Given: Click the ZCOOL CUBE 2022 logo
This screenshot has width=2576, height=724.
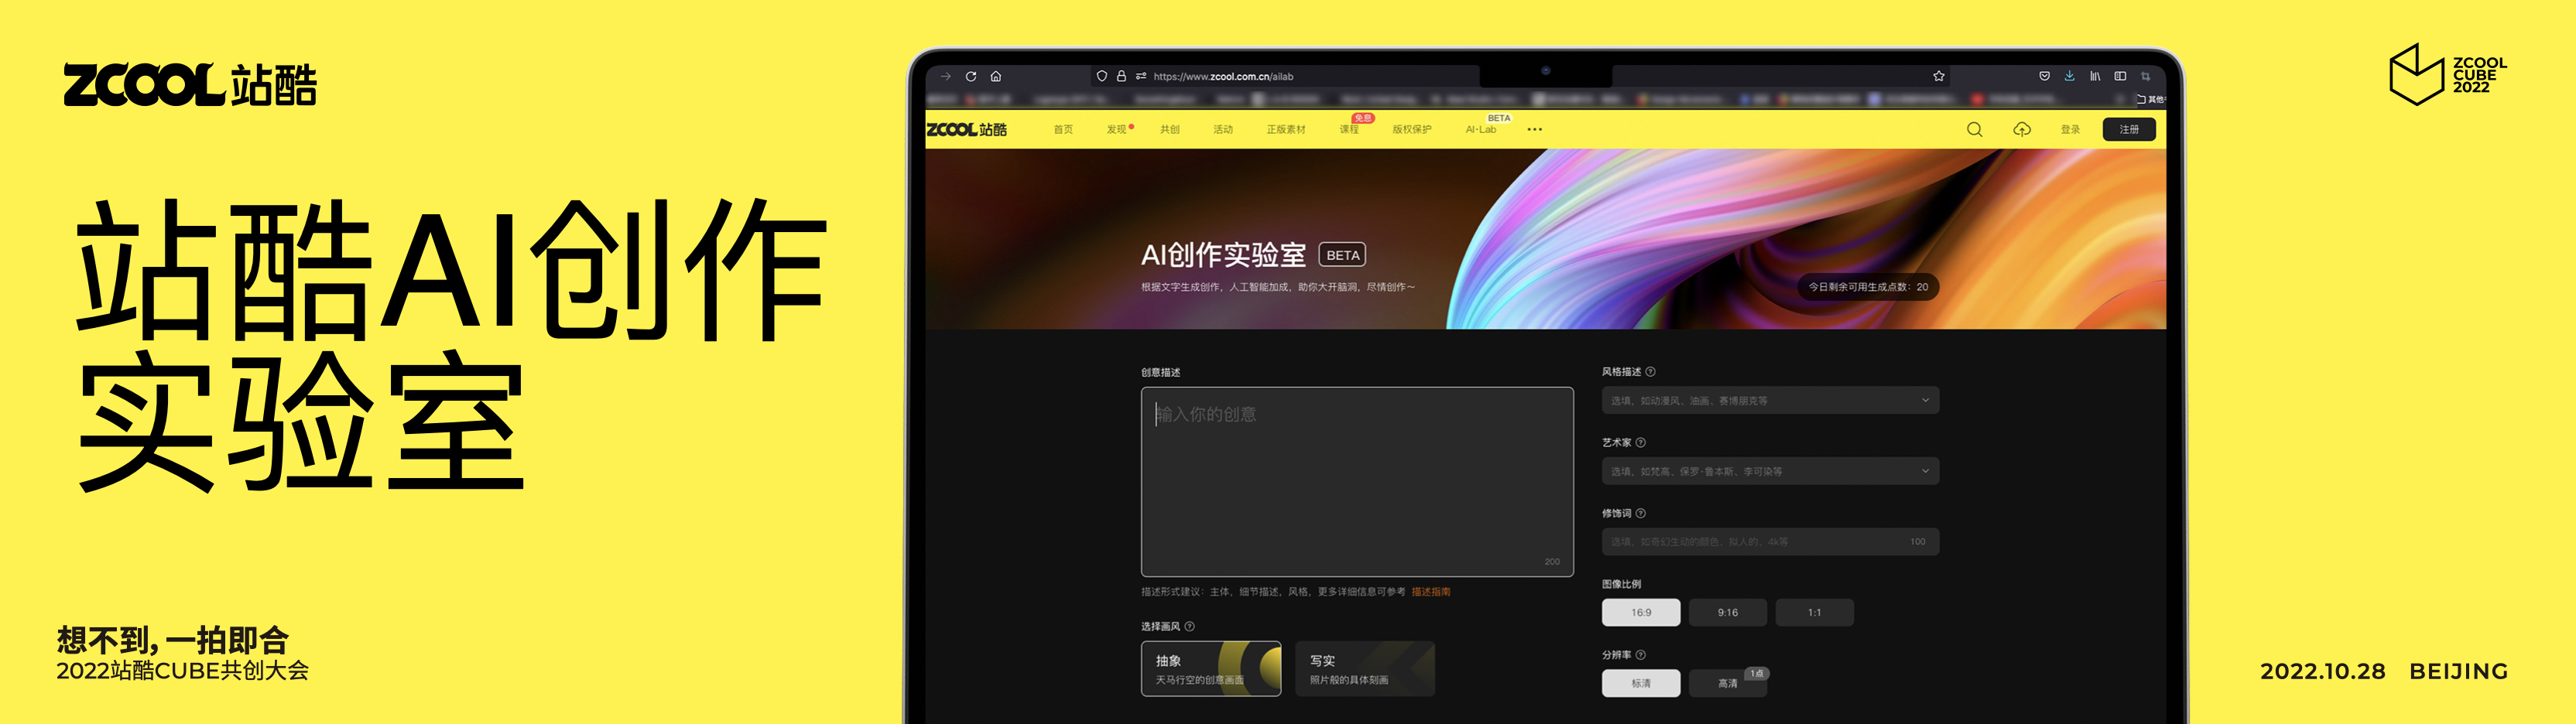Looking at the screenshot, I should (2447, 74).
